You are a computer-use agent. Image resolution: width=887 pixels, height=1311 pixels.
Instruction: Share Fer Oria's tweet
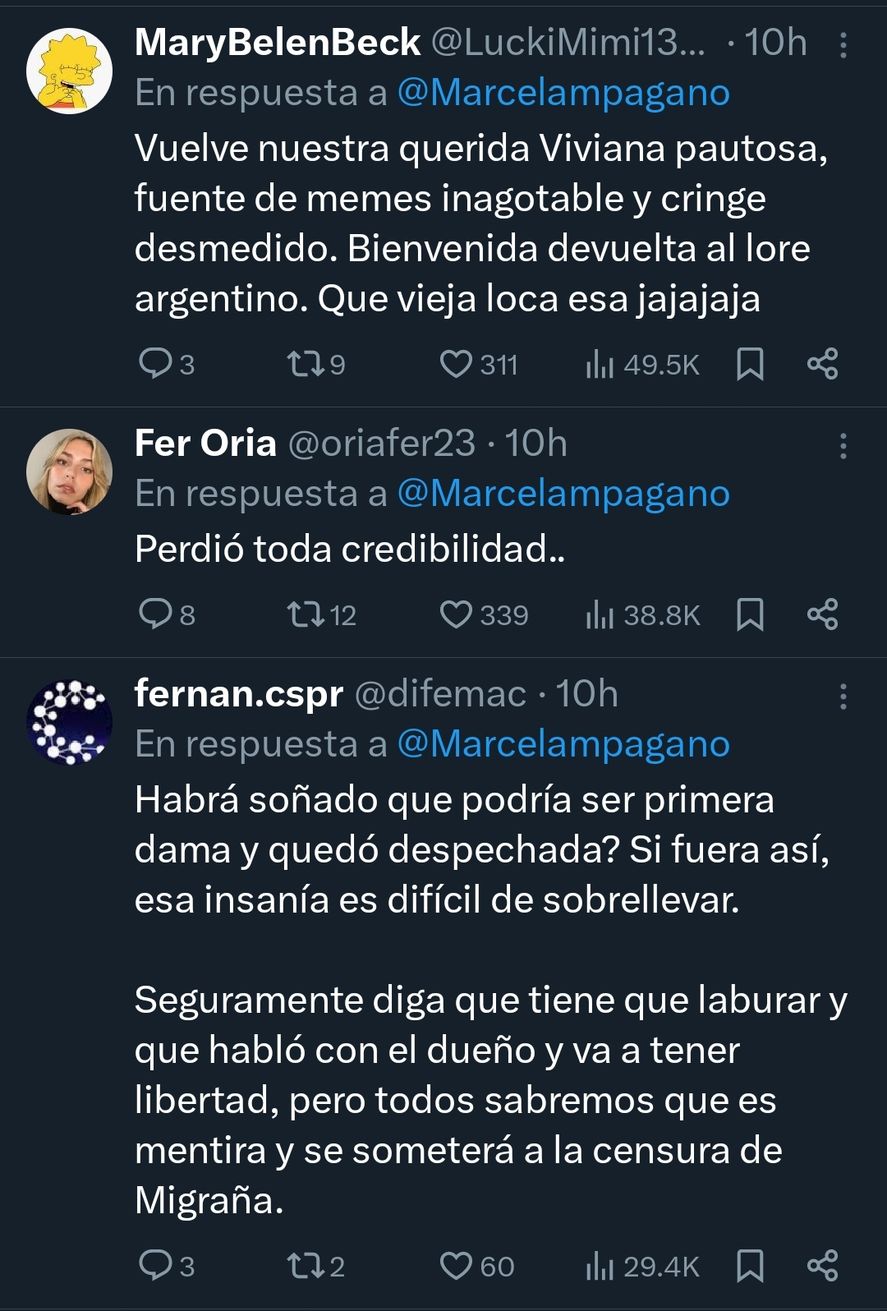coord(822,614)
